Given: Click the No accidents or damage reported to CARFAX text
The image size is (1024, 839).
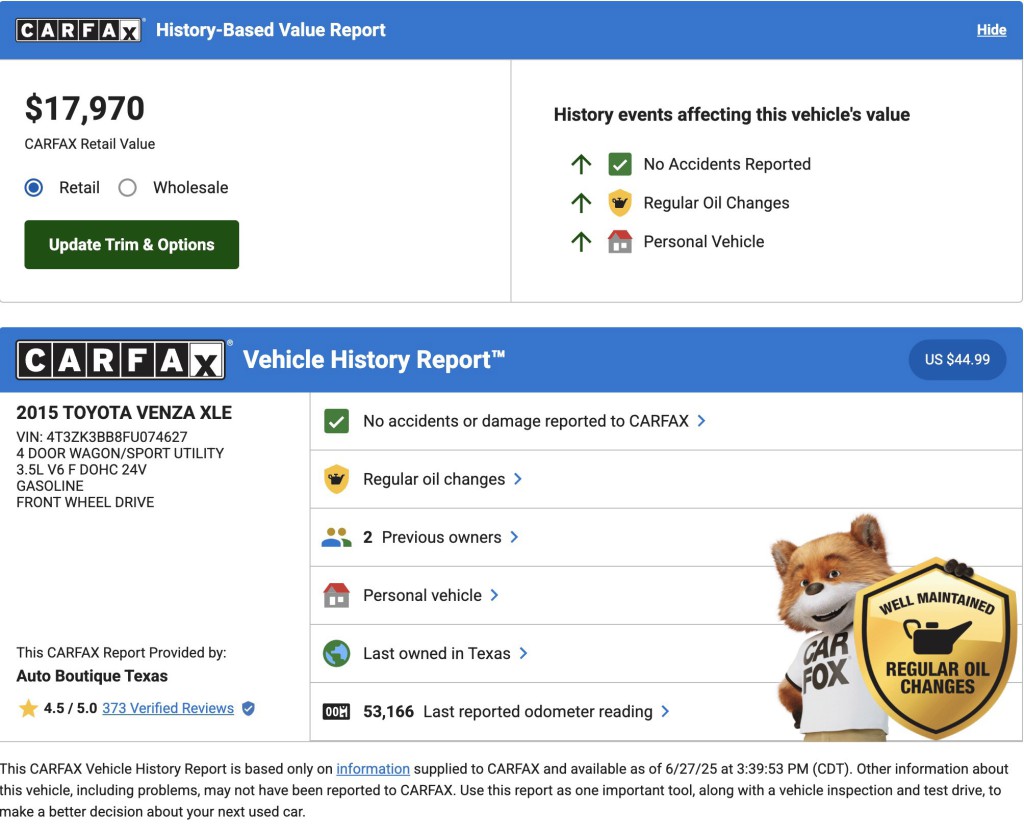Looking at the screenshot, I should pyautogui.click(x=526, y=421).
